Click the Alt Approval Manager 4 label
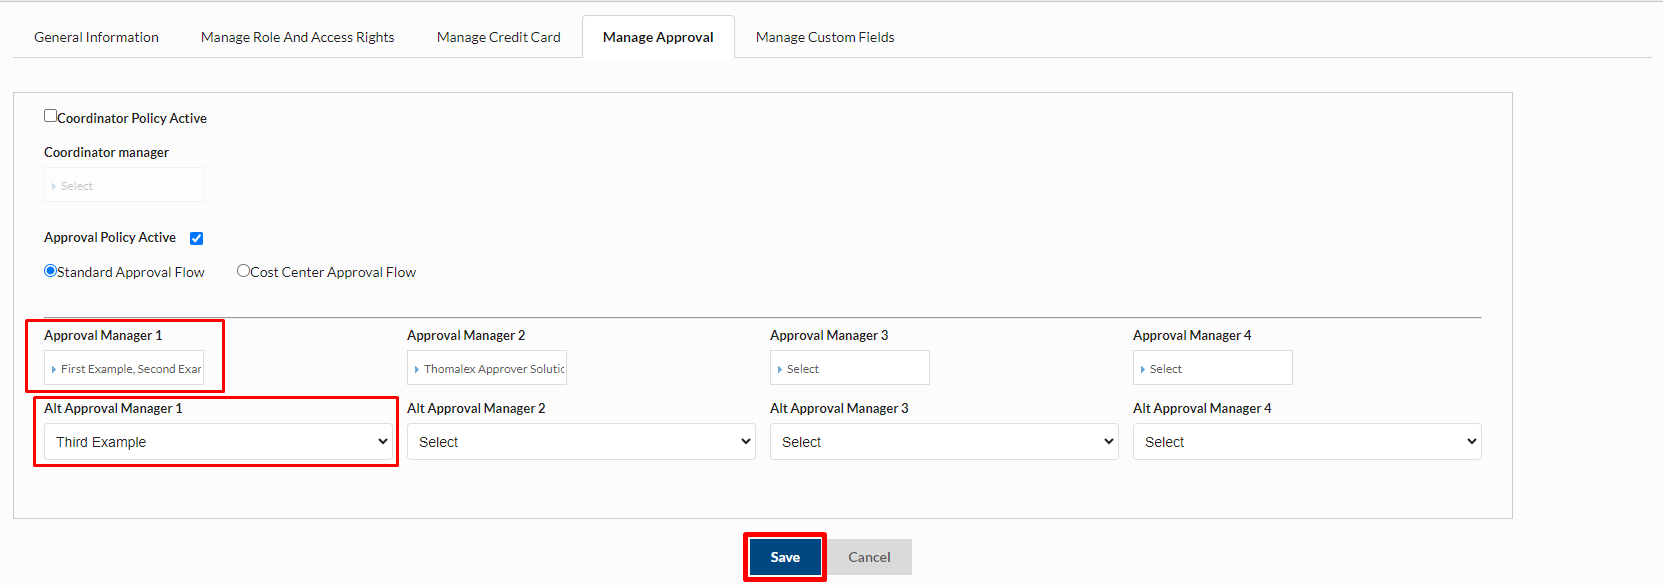This screenshot has height=585, width=1663. (1202, 408)
